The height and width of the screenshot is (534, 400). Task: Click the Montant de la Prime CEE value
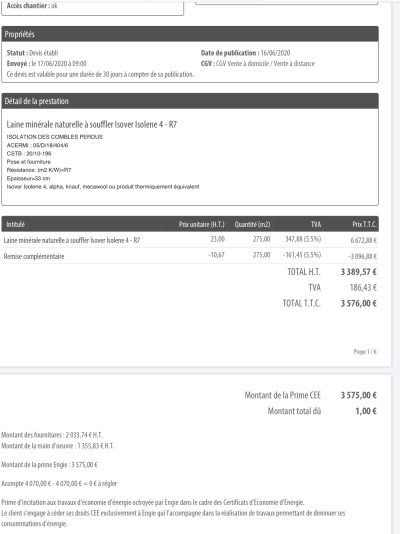[359, 395]
